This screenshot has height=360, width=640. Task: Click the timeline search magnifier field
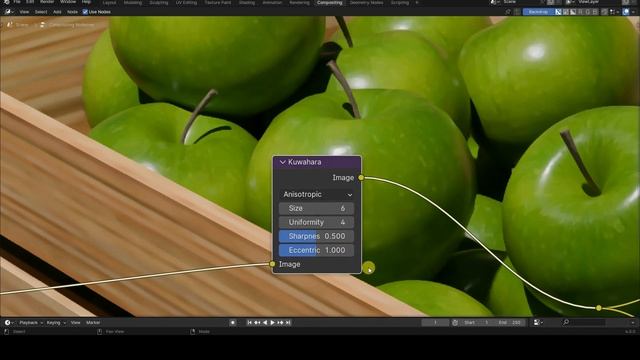click(x=584, y=322)
